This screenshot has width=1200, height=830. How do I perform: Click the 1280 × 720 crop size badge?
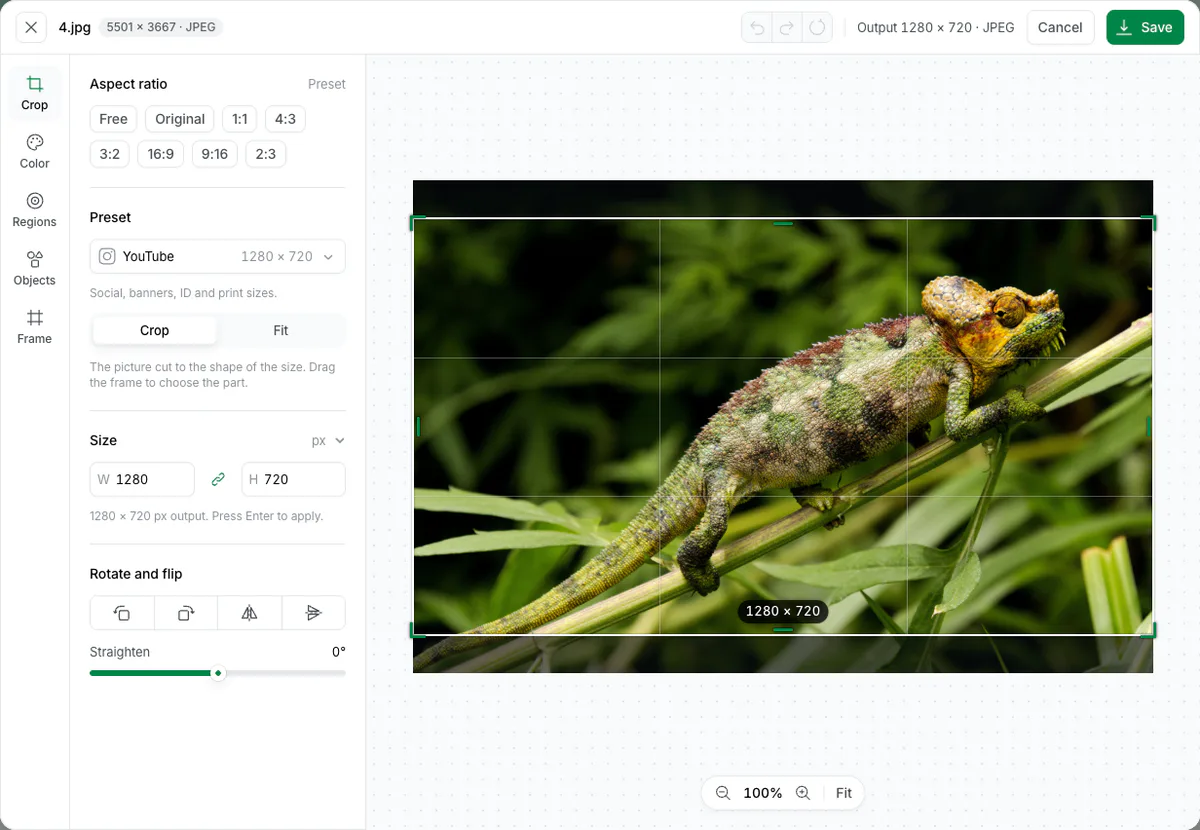click(783, 611)
